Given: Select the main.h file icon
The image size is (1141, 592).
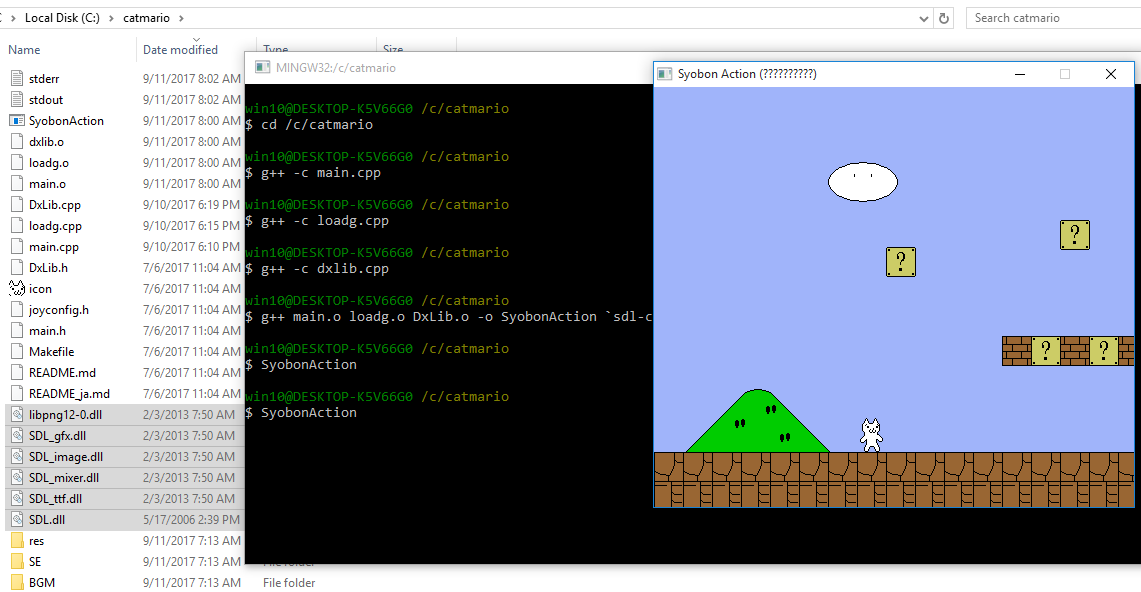Looking at the screenshot, I should (x=17, y=331).
